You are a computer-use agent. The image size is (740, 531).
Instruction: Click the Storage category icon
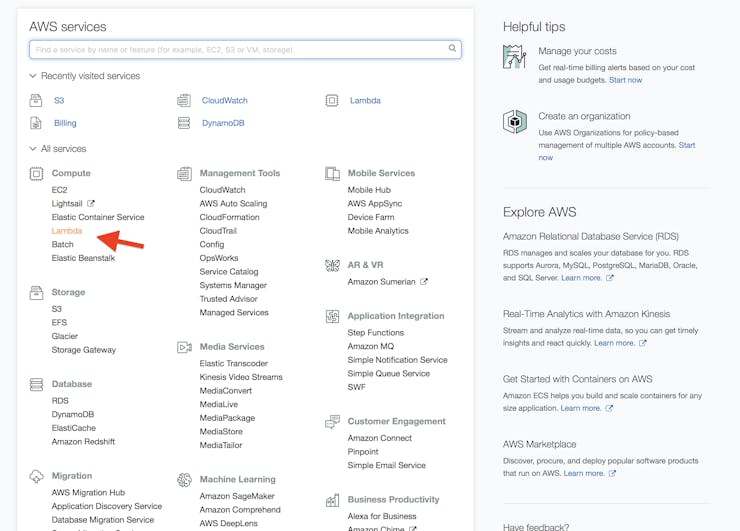pos(36,293)
